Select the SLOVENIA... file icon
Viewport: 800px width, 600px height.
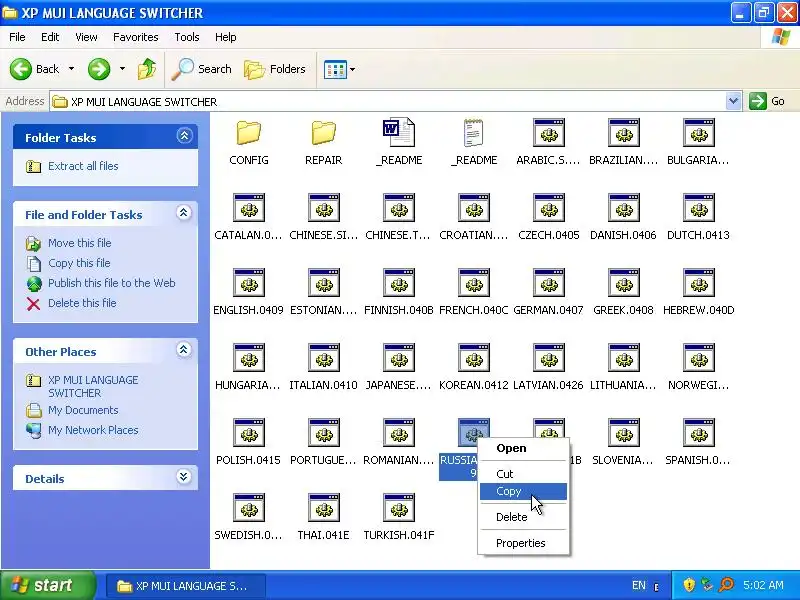click(623, 433)
